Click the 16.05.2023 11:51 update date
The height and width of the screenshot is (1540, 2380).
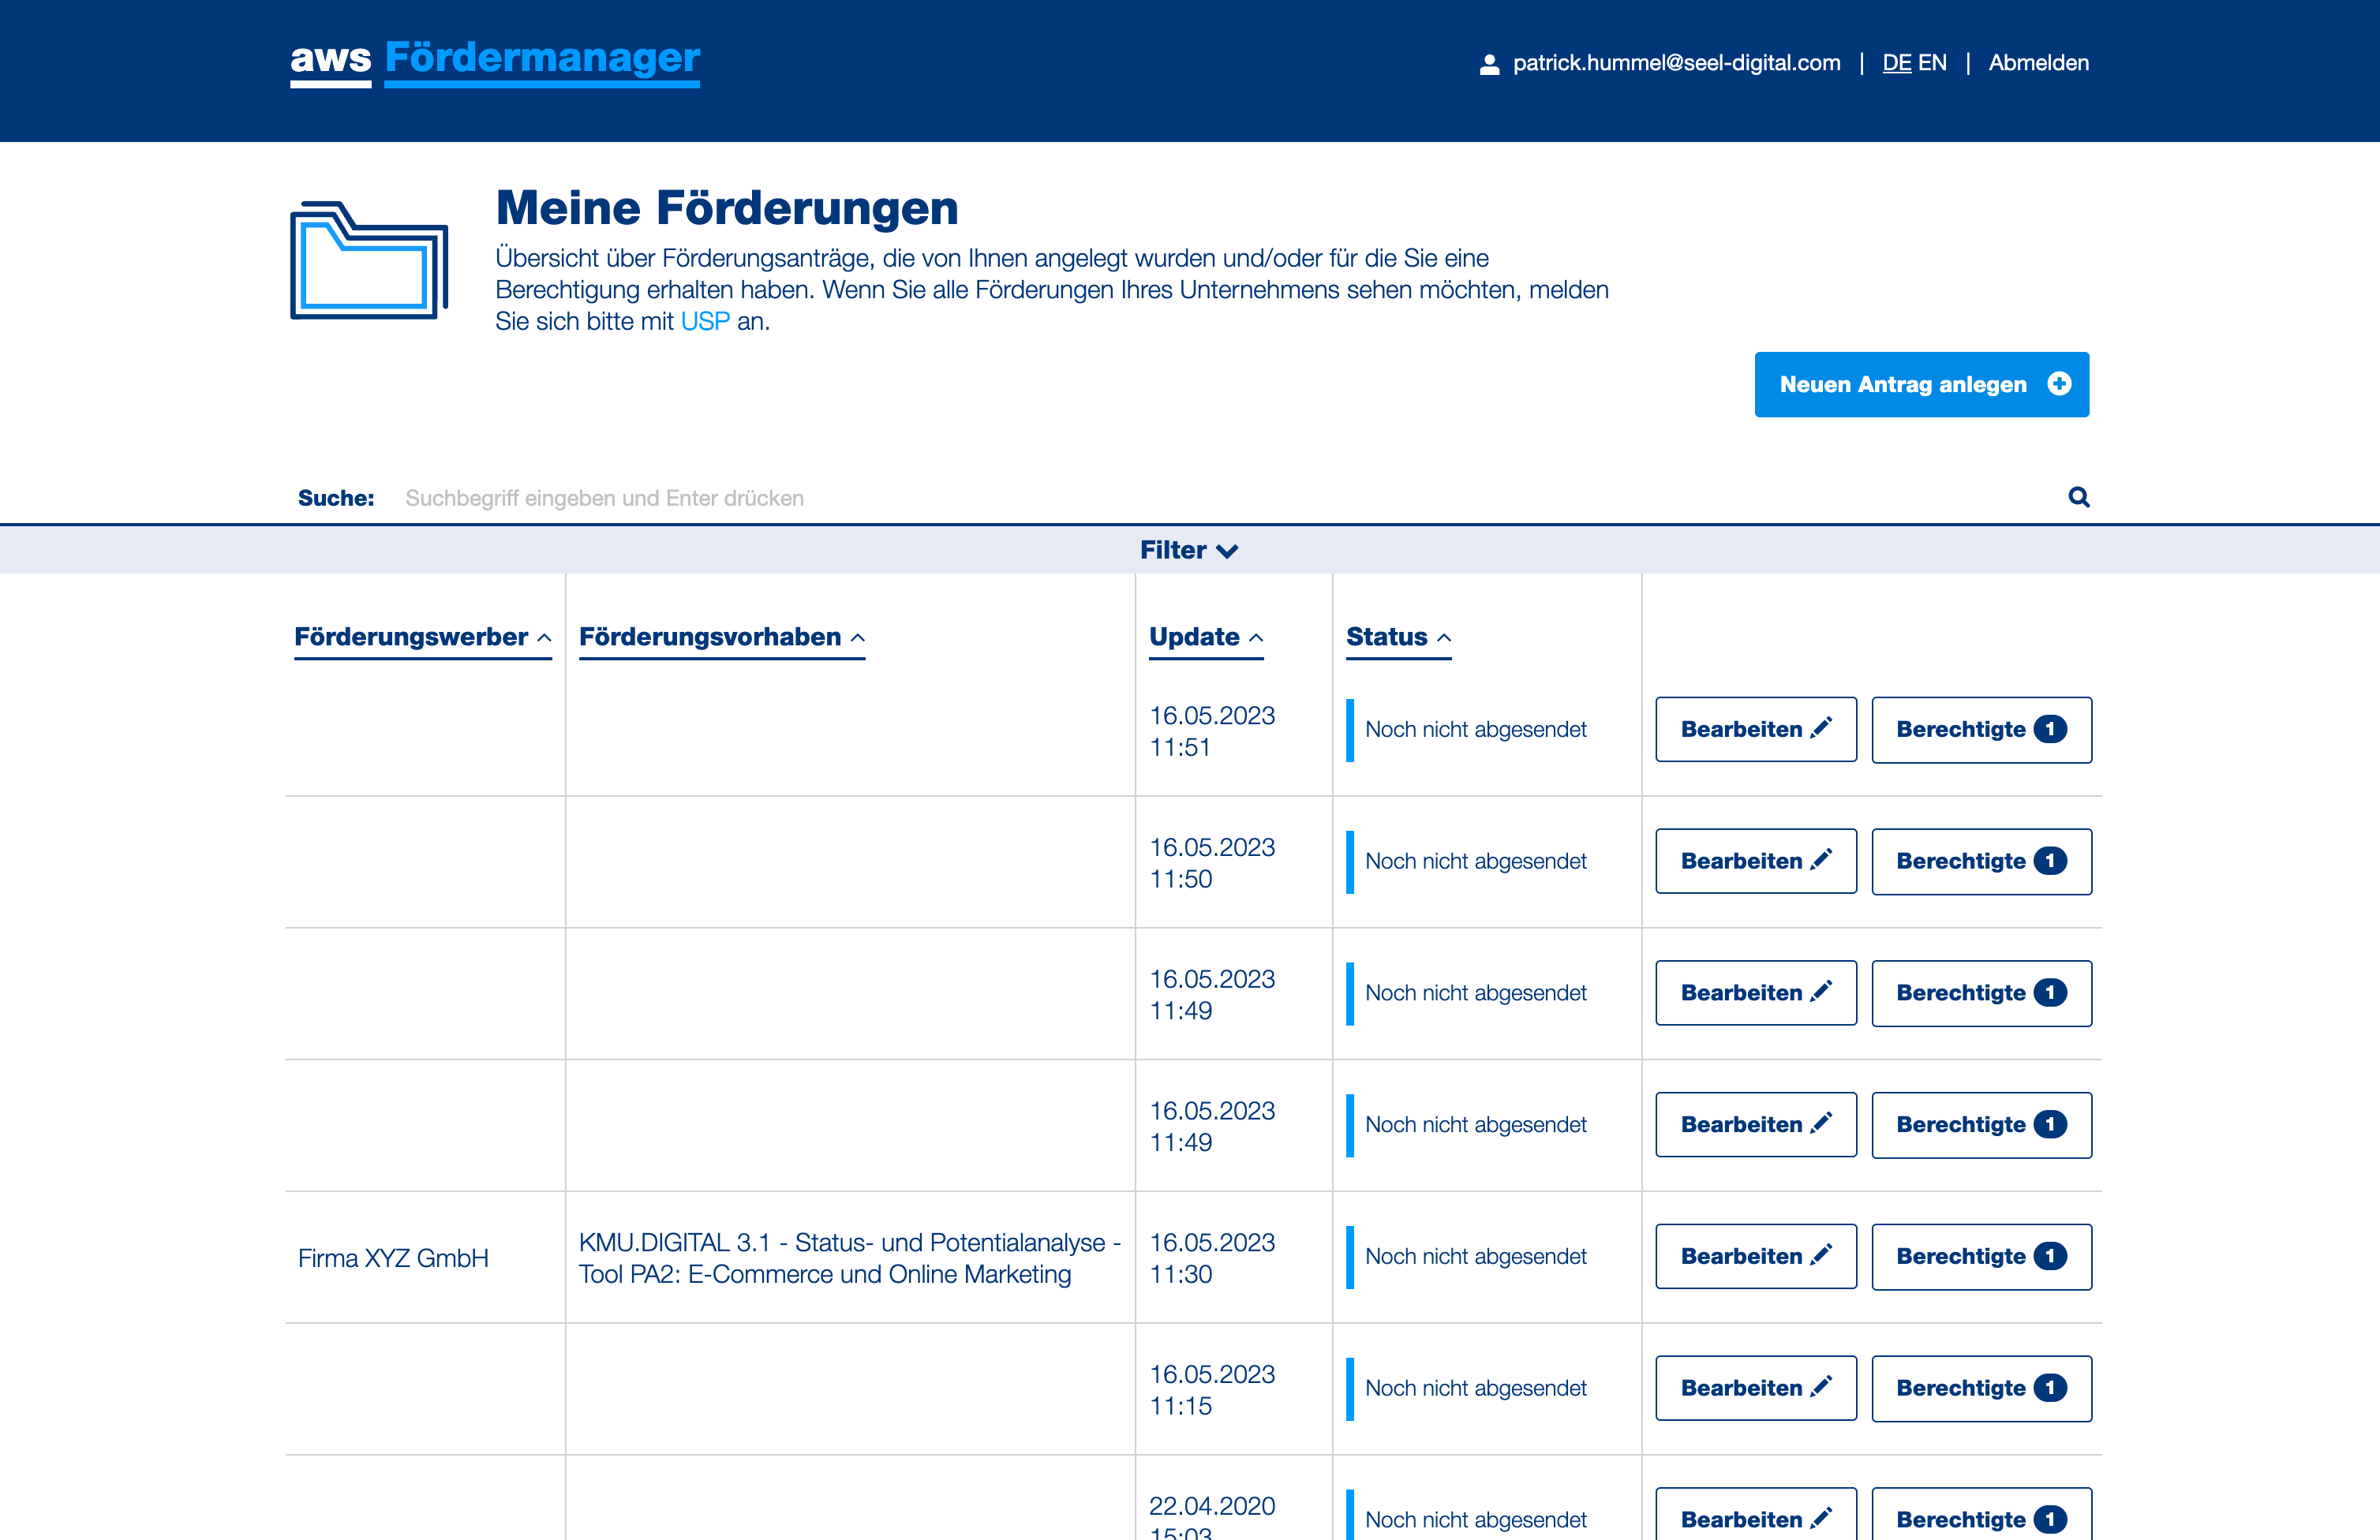pyautogui.click(x=1212, y=731)
